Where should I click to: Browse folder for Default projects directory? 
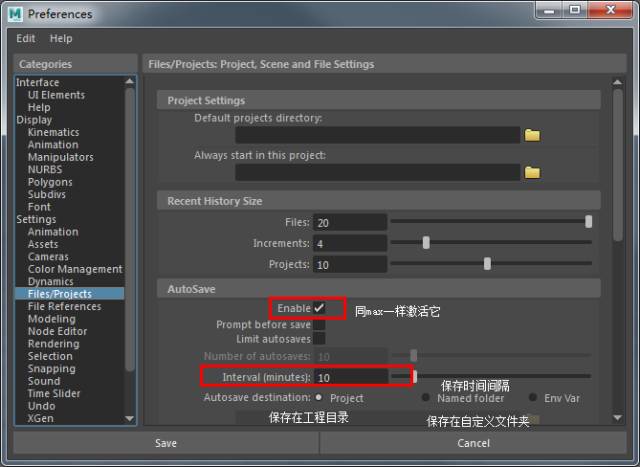[532, 135]
